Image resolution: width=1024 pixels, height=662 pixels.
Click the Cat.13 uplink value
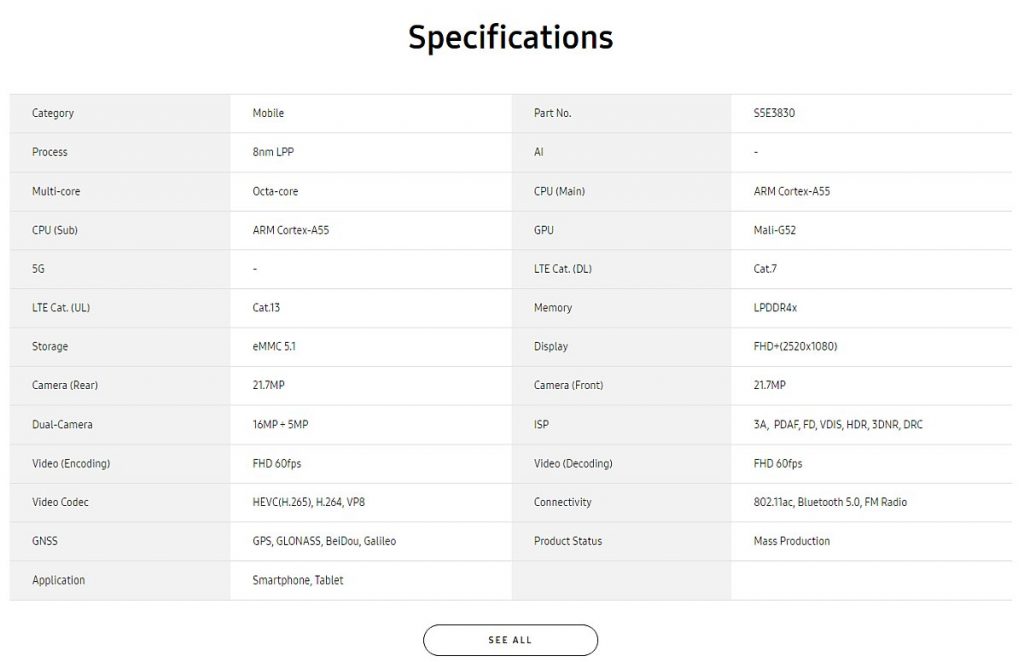(x=266, y=307)
